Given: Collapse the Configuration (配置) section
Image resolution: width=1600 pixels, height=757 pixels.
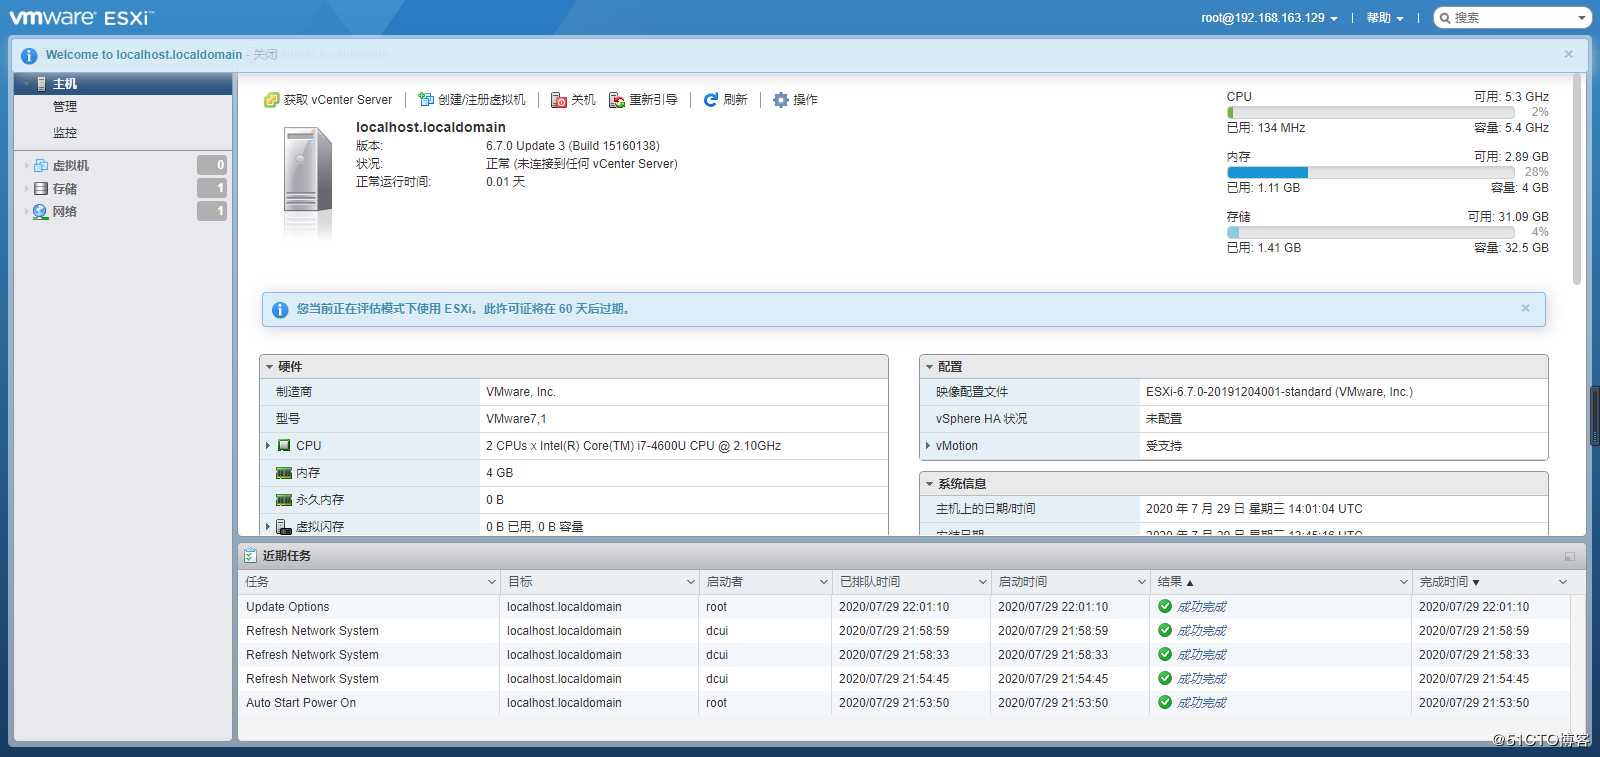Looking at the screenshot, I should (929, 367).
